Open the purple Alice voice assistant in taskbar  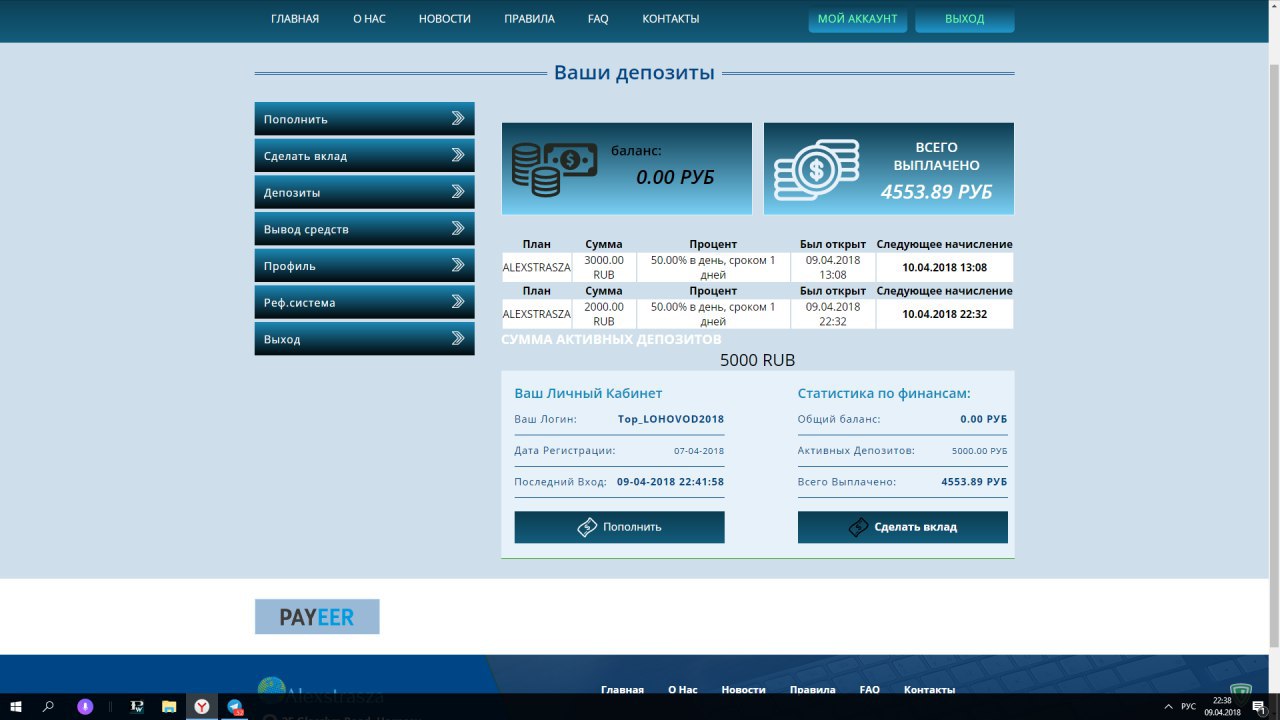pos(86,706)
